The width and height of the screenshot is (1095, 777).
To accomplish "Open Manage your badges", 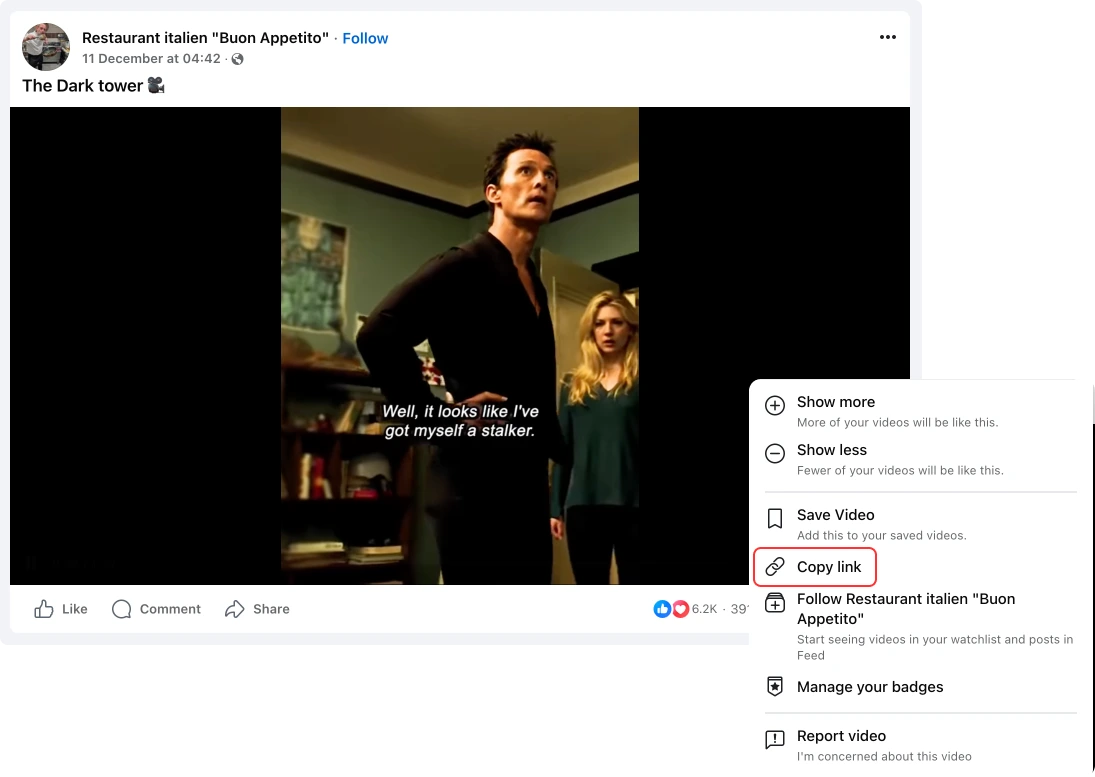I will pos(869,687).
